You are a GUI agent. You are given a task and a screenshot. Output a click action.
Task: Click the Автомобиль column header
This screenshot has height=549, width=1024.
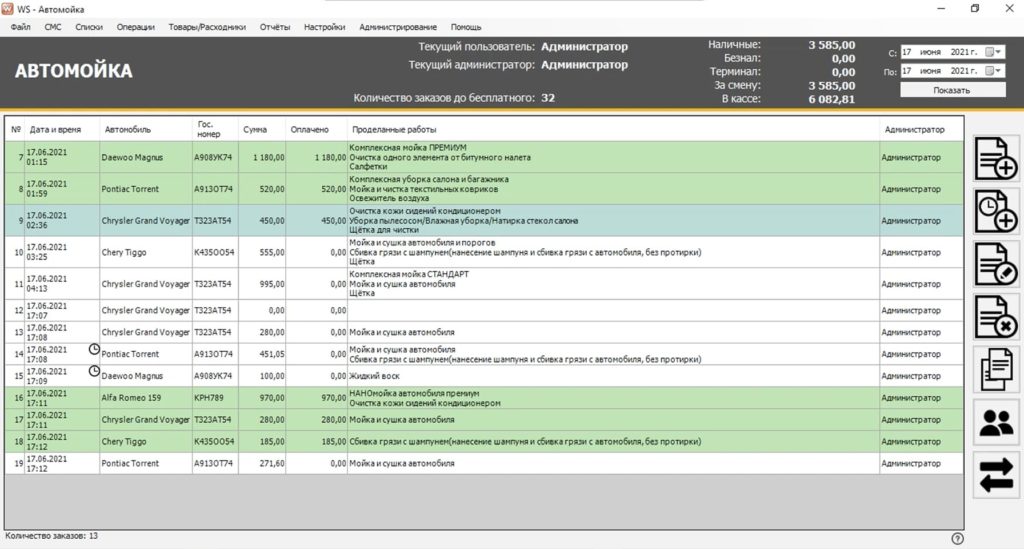point(146,129)
